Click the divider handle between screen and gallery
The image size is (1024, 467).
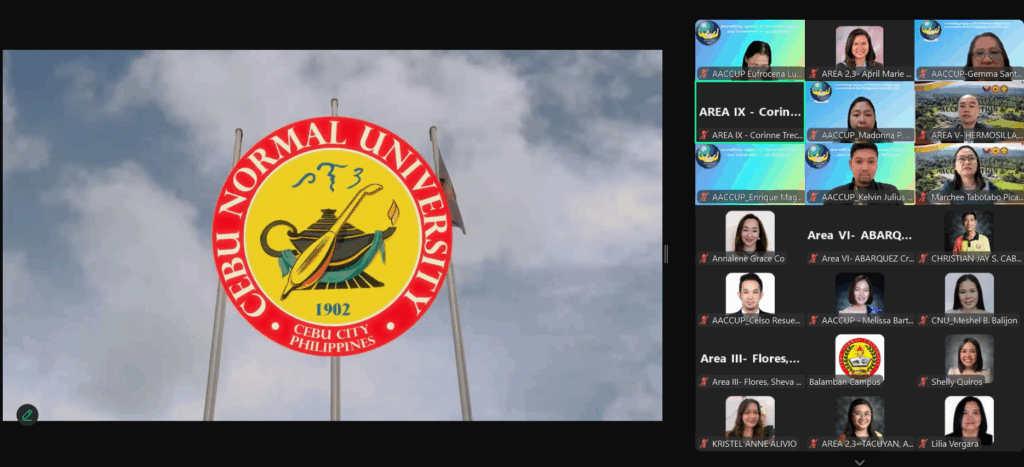tap(666, 254)
